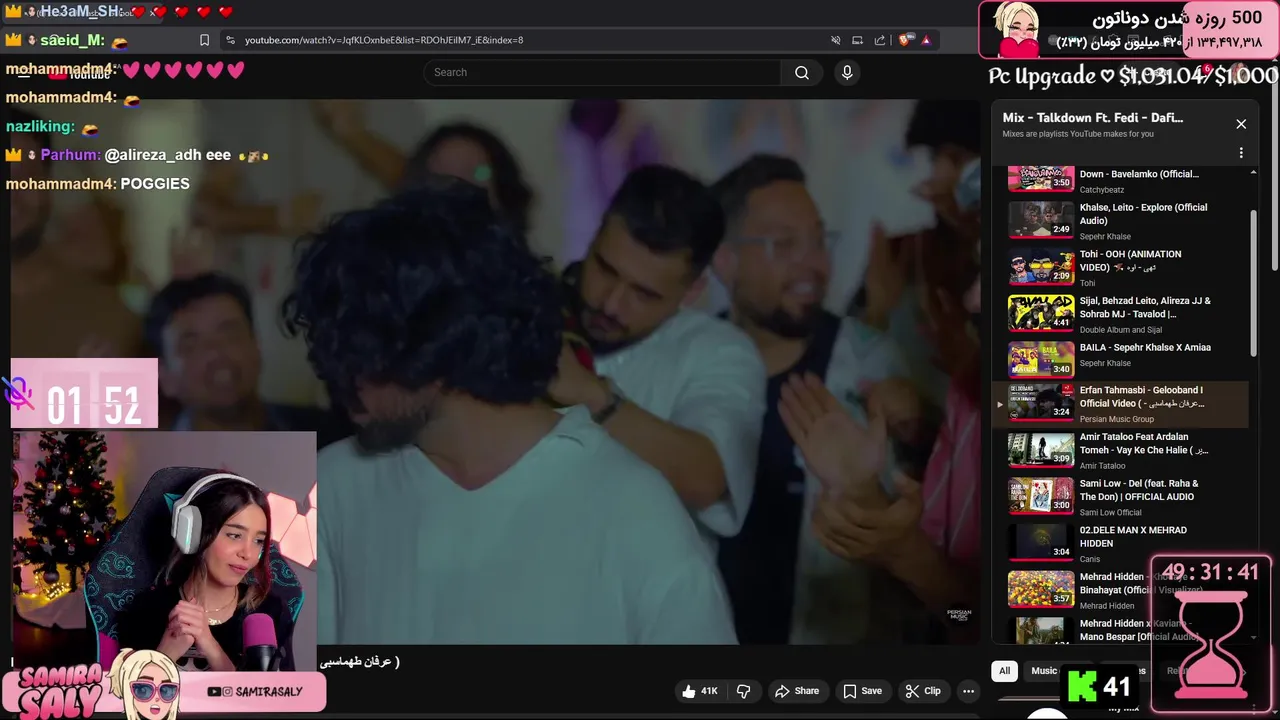
Task: Play Amir Tataloo Feat Ardalan Tomeh item
Action: tap(1120, 451)
